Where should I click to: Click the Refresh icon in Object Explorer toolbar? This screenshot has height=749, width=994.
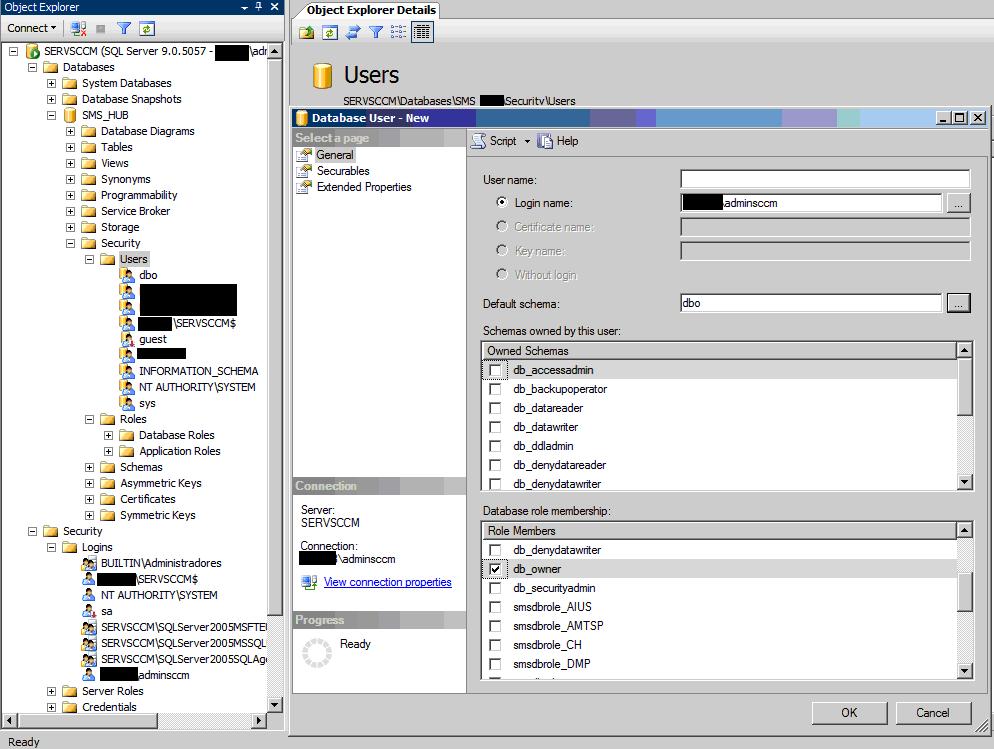[x=146, y=29]
